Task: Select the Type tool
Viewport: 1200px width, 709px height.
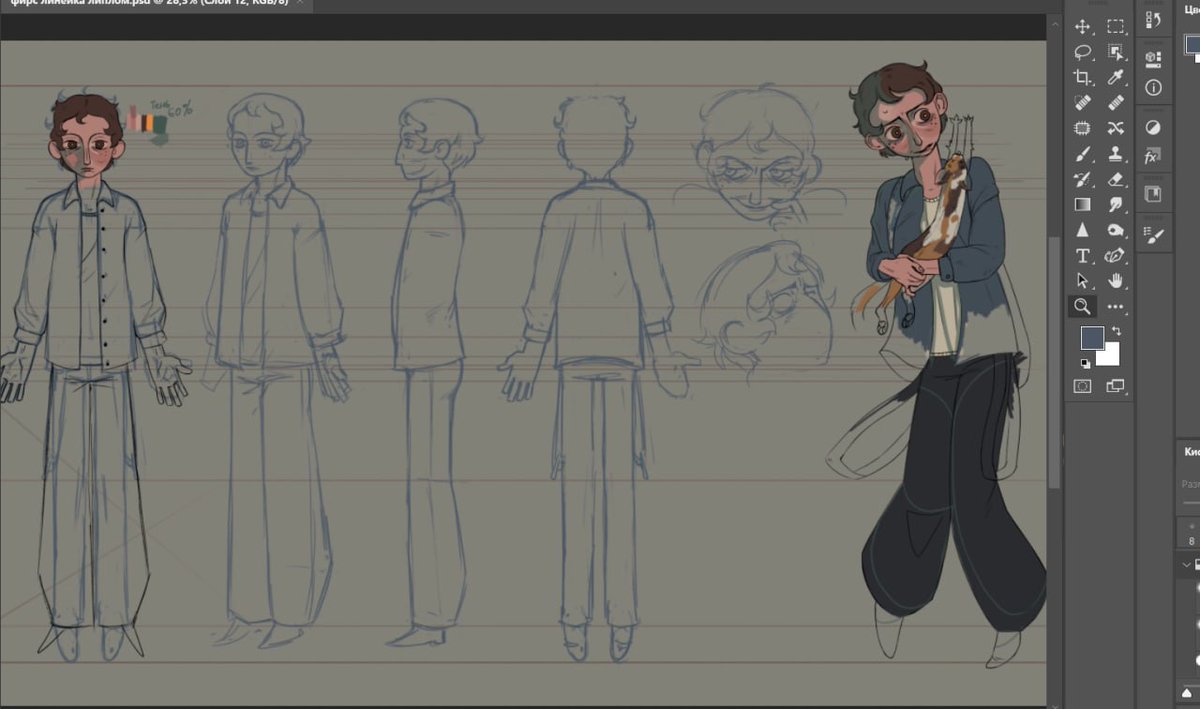Action: (1082, 256)
